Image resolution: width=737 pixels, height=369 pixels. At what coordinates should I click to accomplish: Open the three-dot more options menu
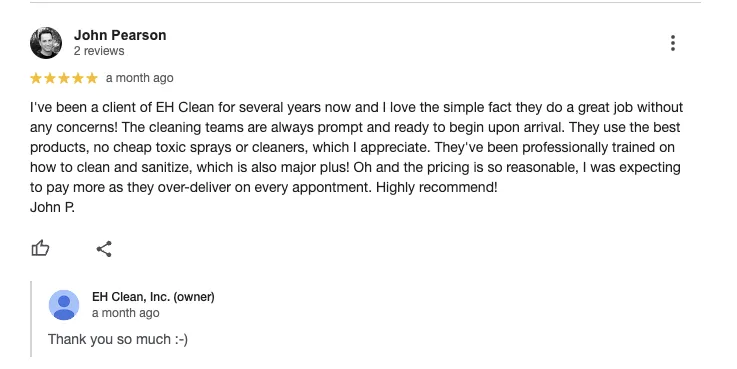tap(673, 43)
